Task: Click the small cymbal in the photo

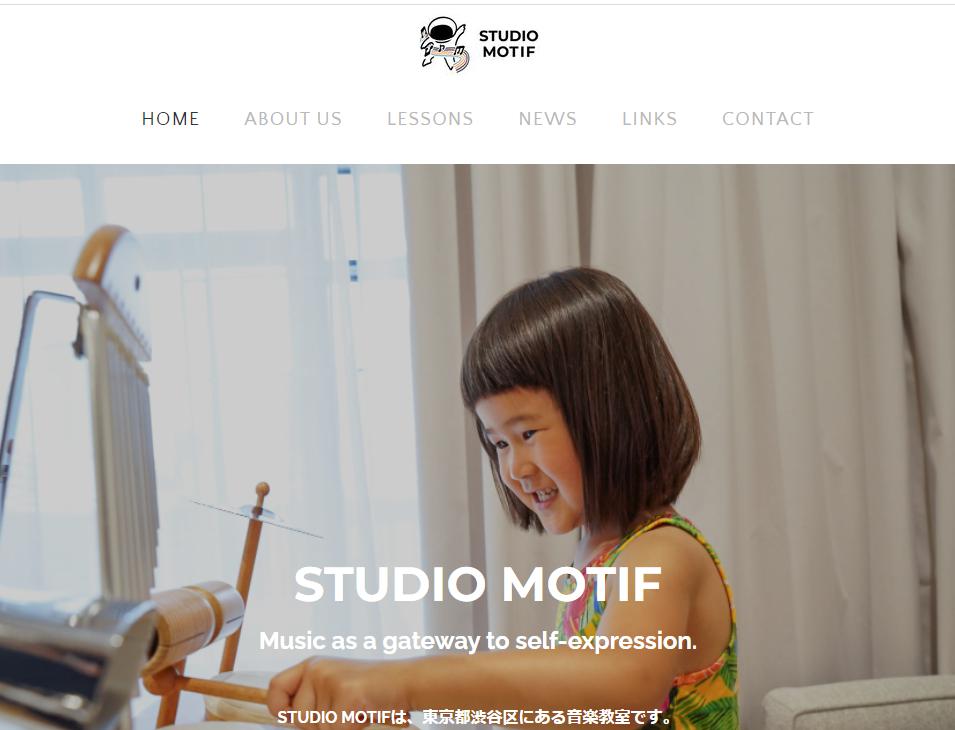Action: click(256, 518)
